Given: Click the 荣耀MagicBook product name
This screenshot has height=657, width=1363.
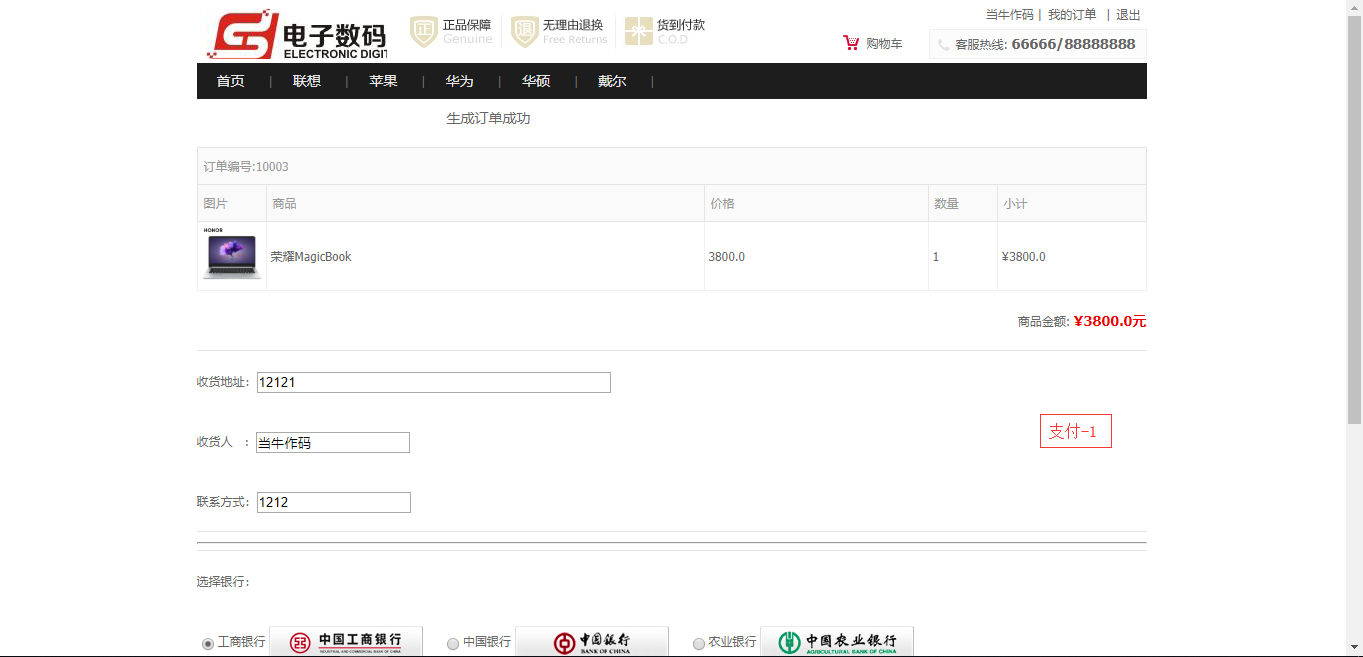Looking at the screenshot, I should pos(311,257).
